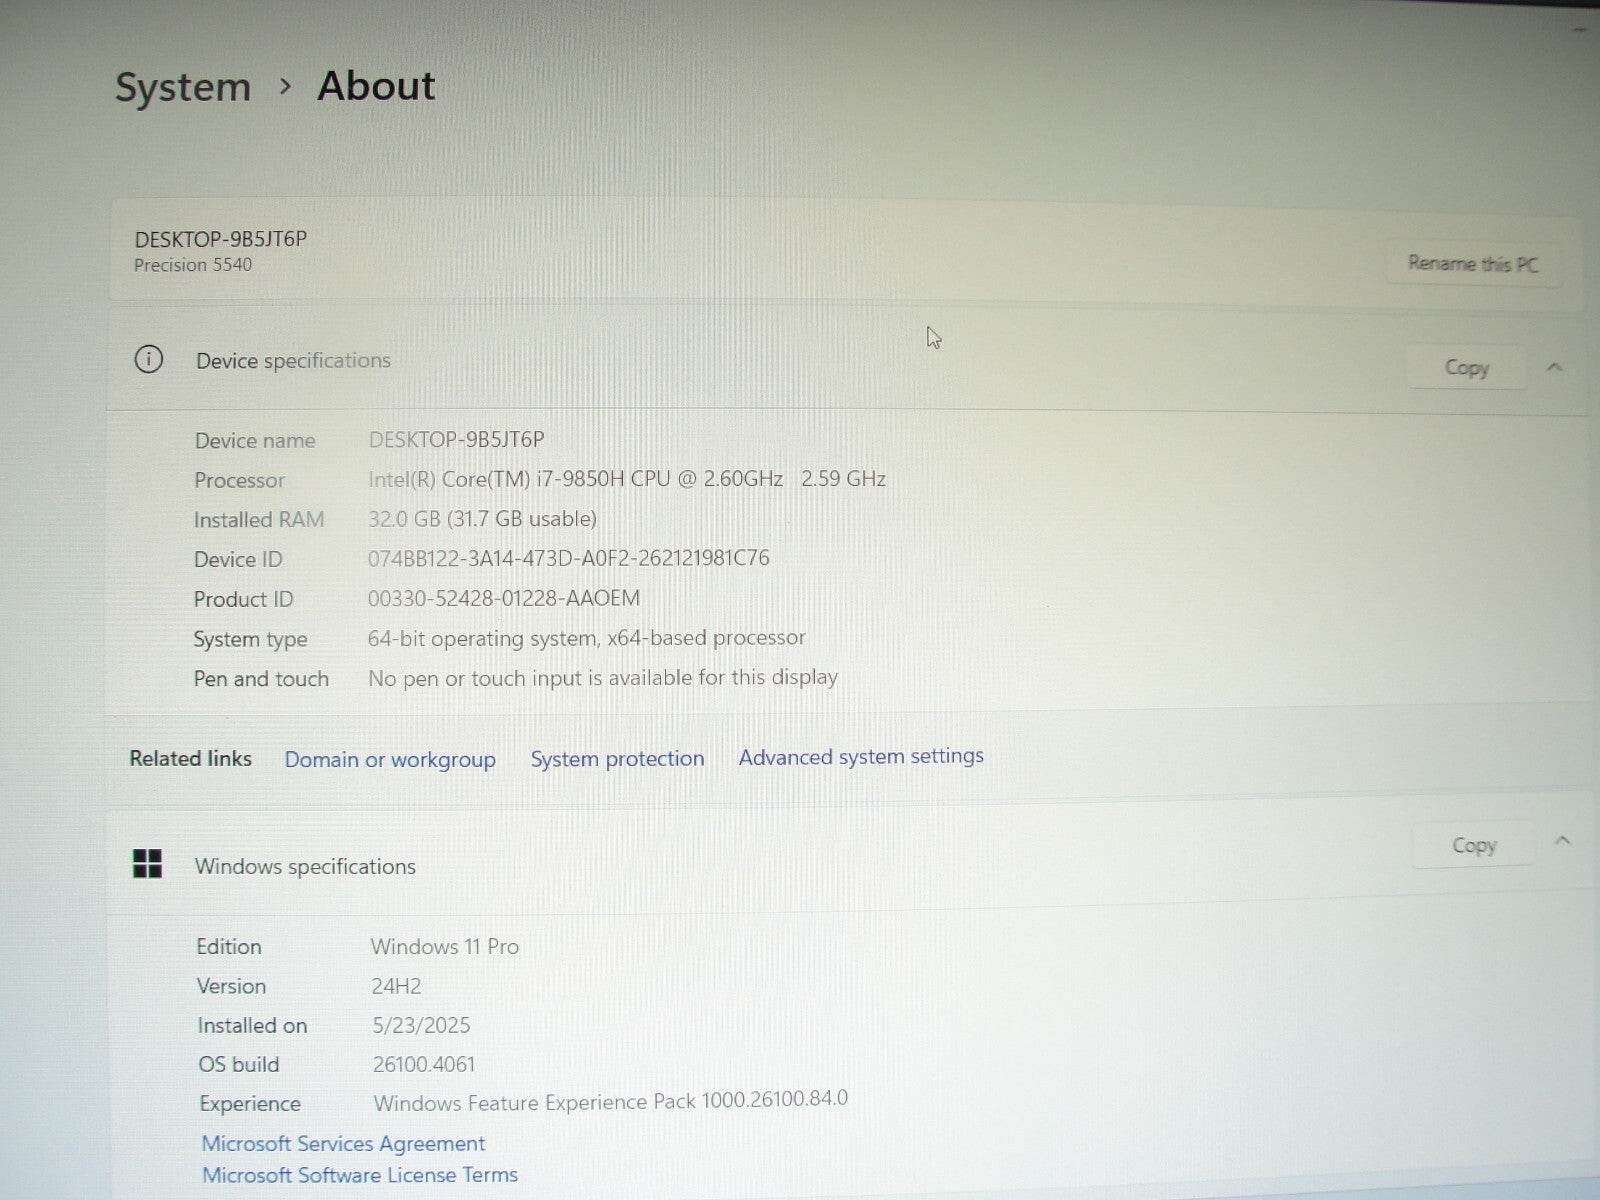Click the breadcrumb chevron between System and About

285,87
